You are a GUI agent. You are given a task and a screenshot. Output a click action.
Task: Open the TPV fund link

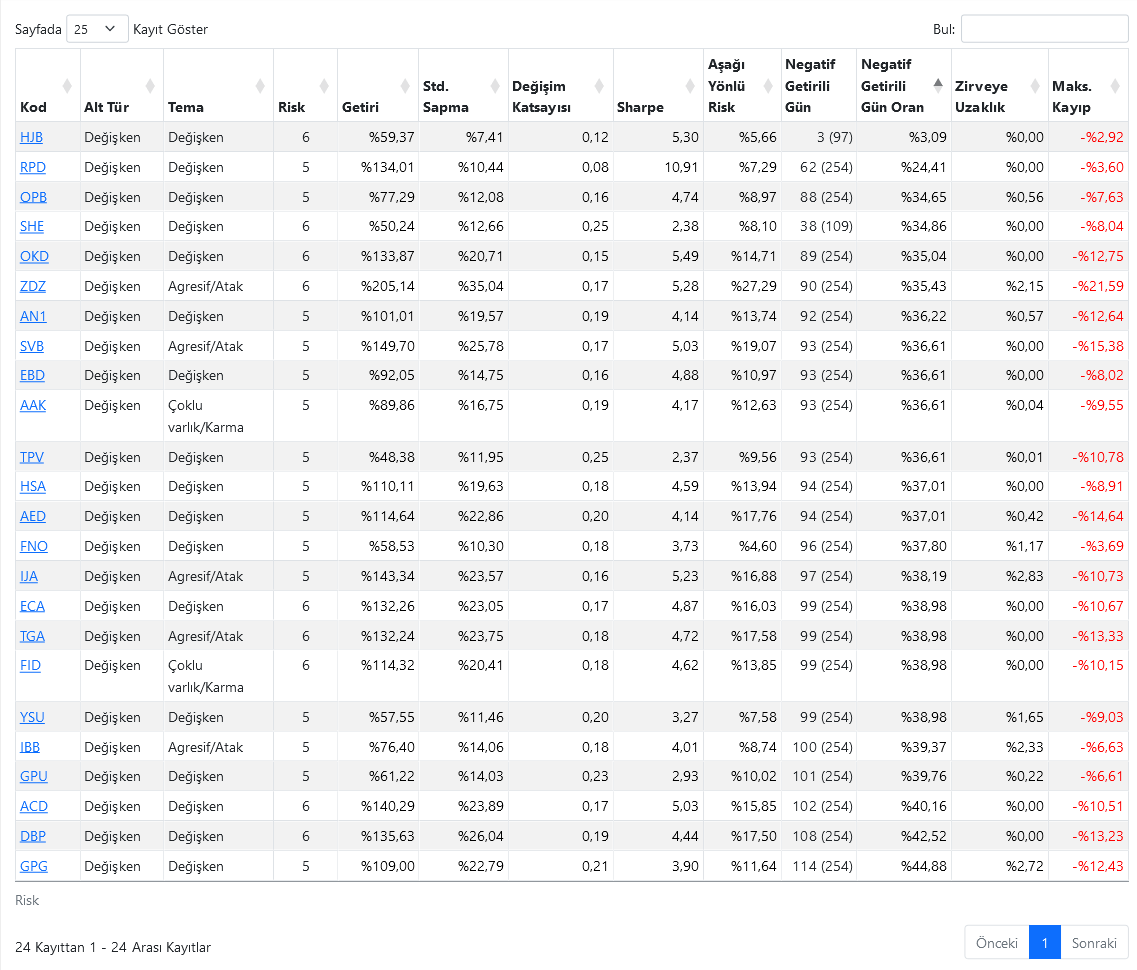point(32,457)
